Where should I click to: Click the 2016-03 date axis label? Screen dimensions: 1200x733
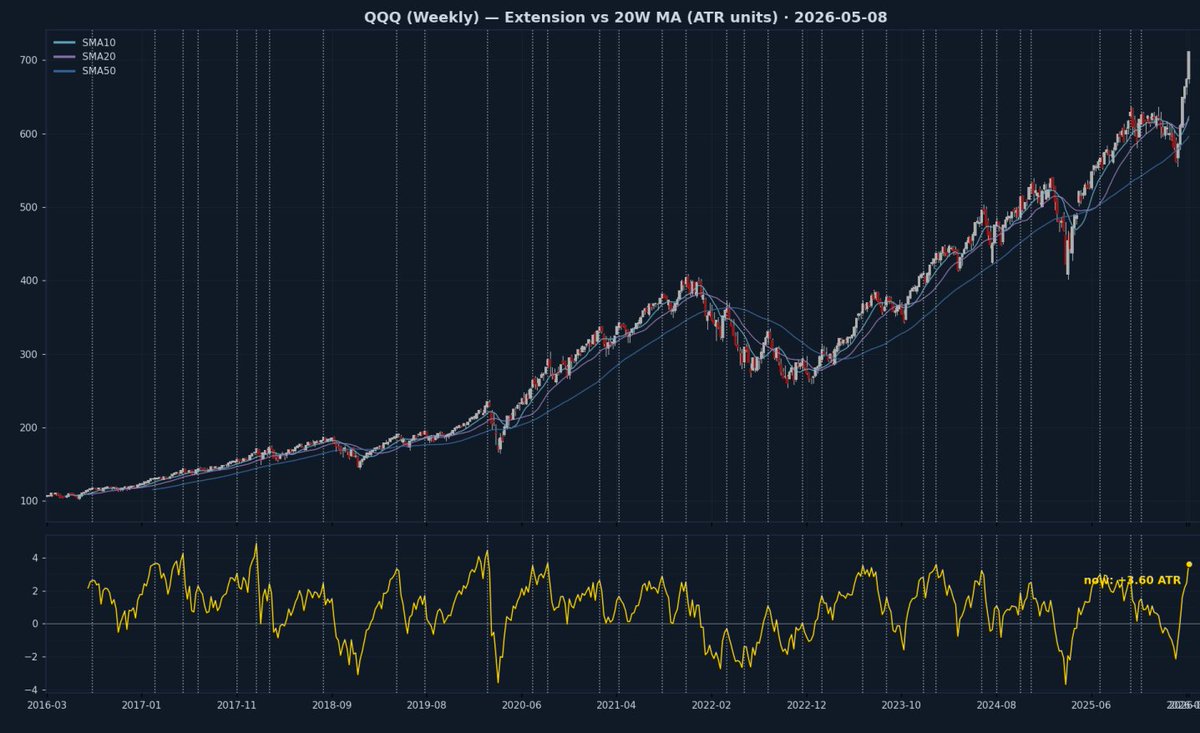point(46,705)
